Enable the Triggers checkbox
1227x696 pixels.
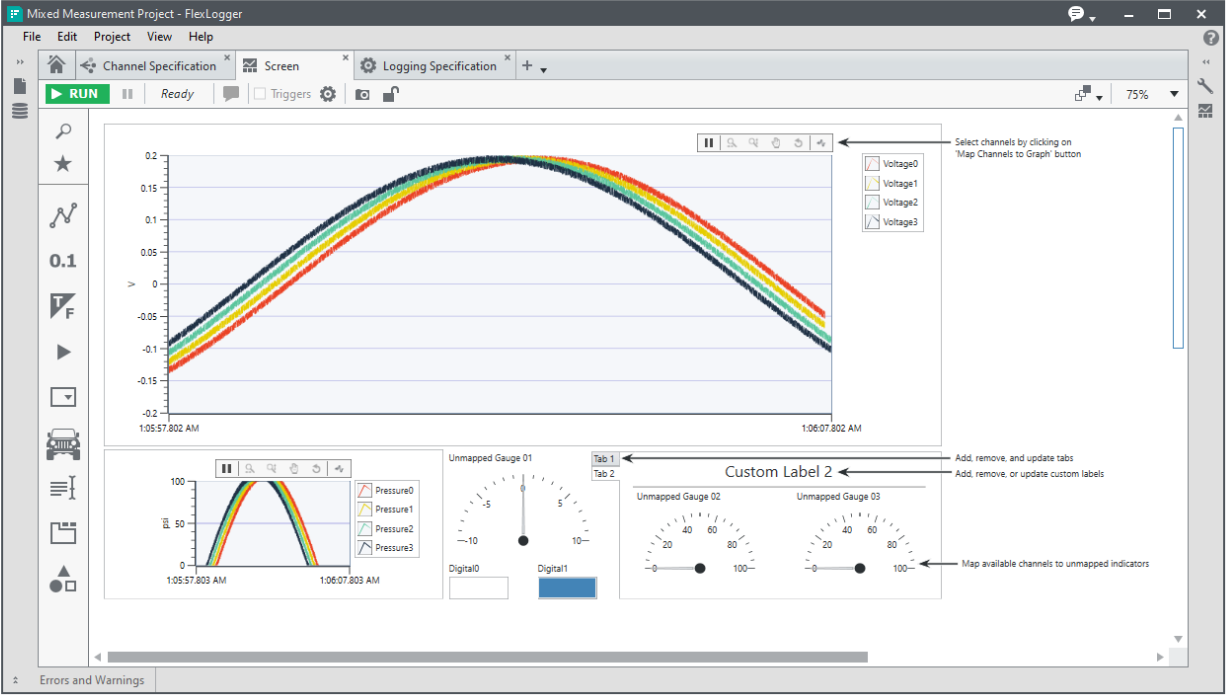260,94
